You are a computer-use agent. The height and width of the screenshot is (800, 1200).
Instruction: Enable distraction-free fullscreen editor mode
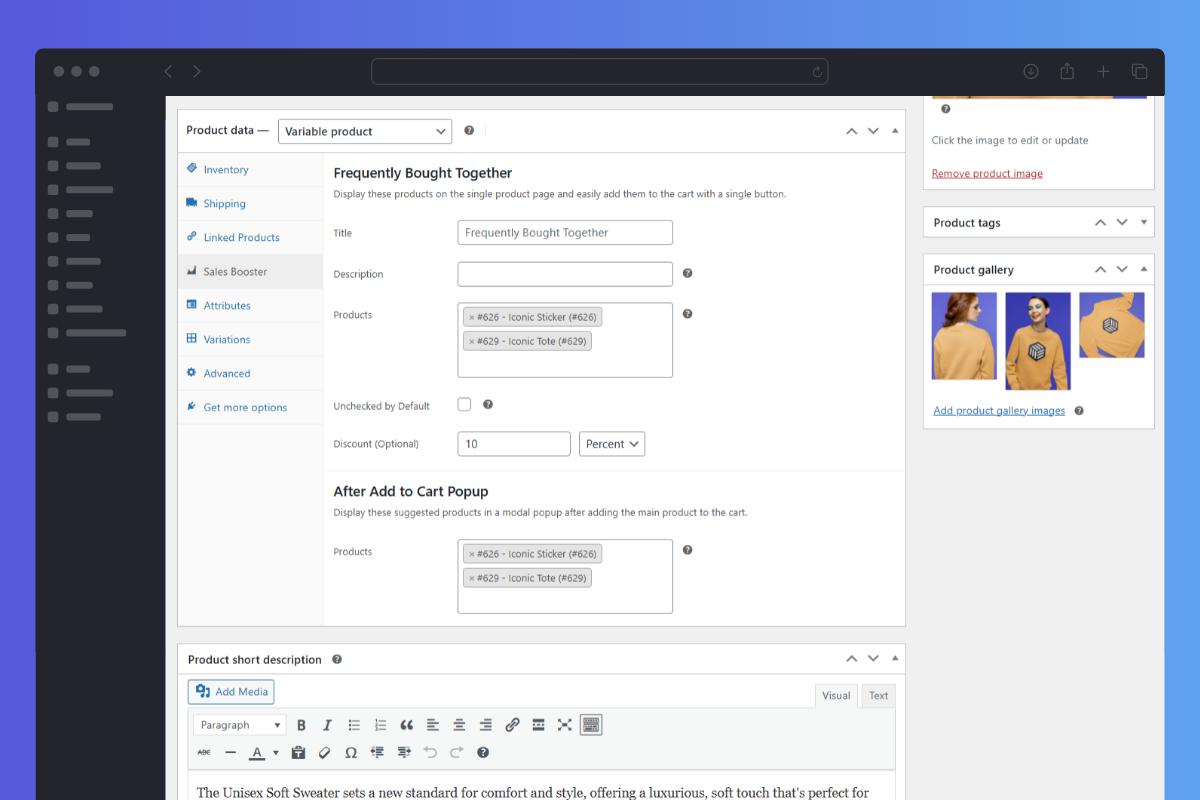click(564, 725)
